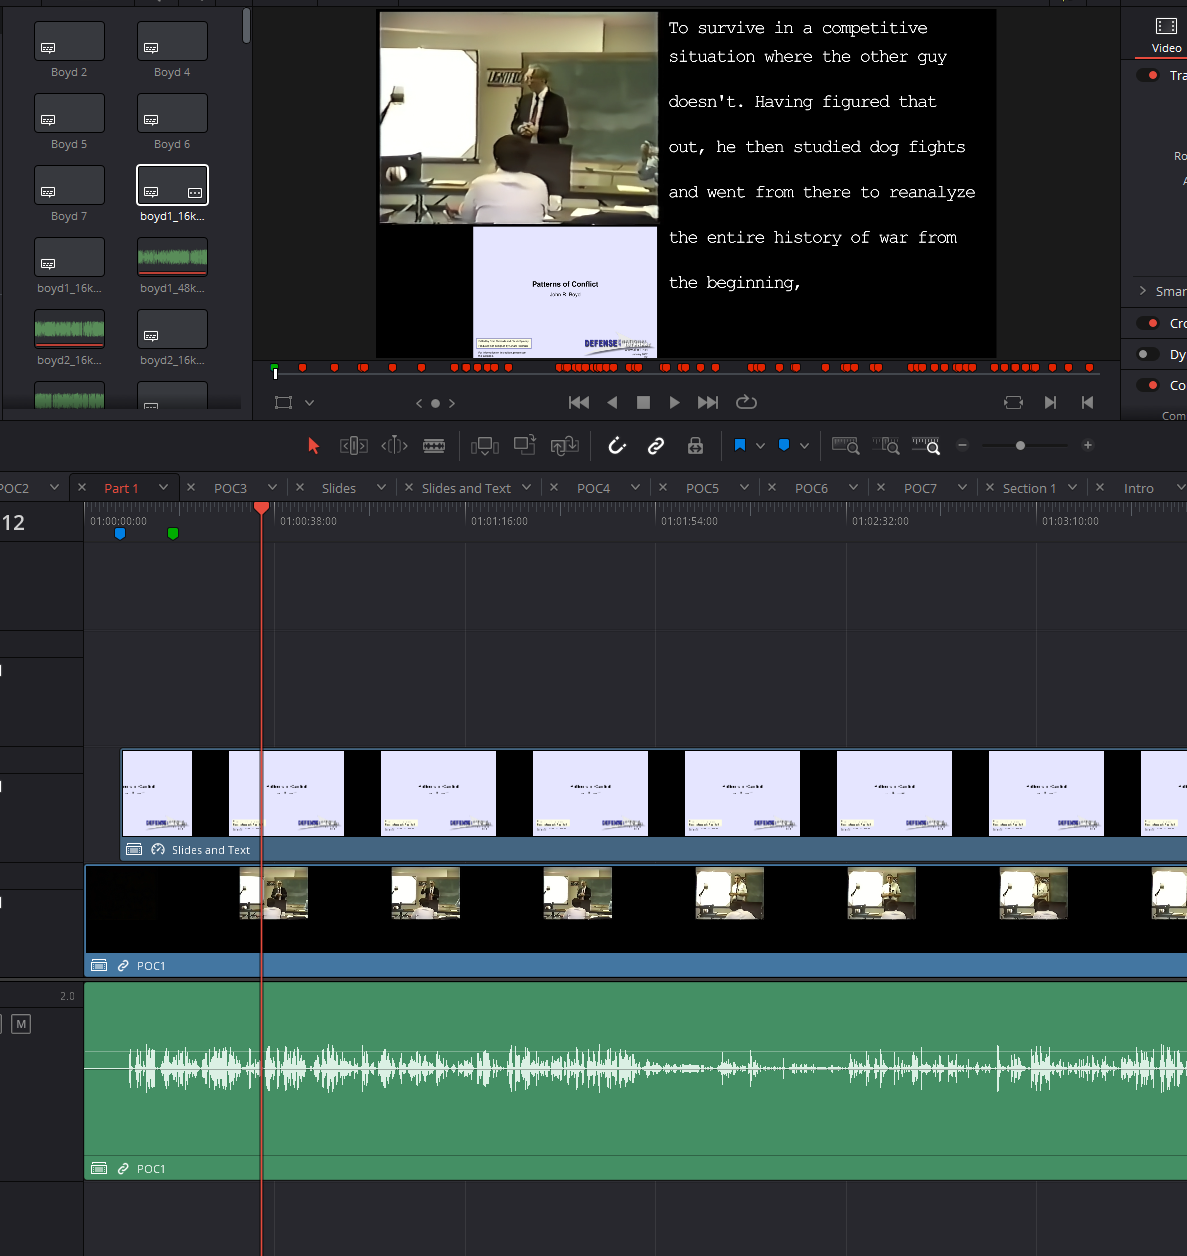Switch to the Slides and Text tab
The width and height of the screenshot is (1187, 1256).
[x=465, y=488]
